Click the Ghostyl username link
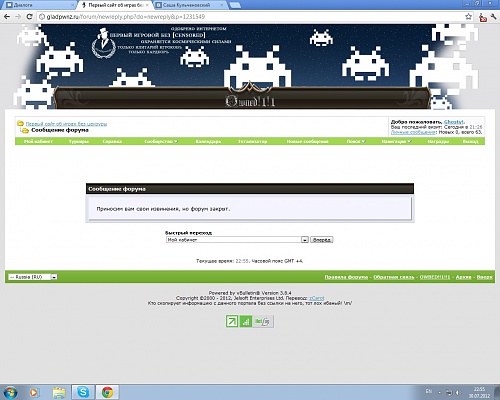The width and height of the screenshot is (500, 400). 454,122
